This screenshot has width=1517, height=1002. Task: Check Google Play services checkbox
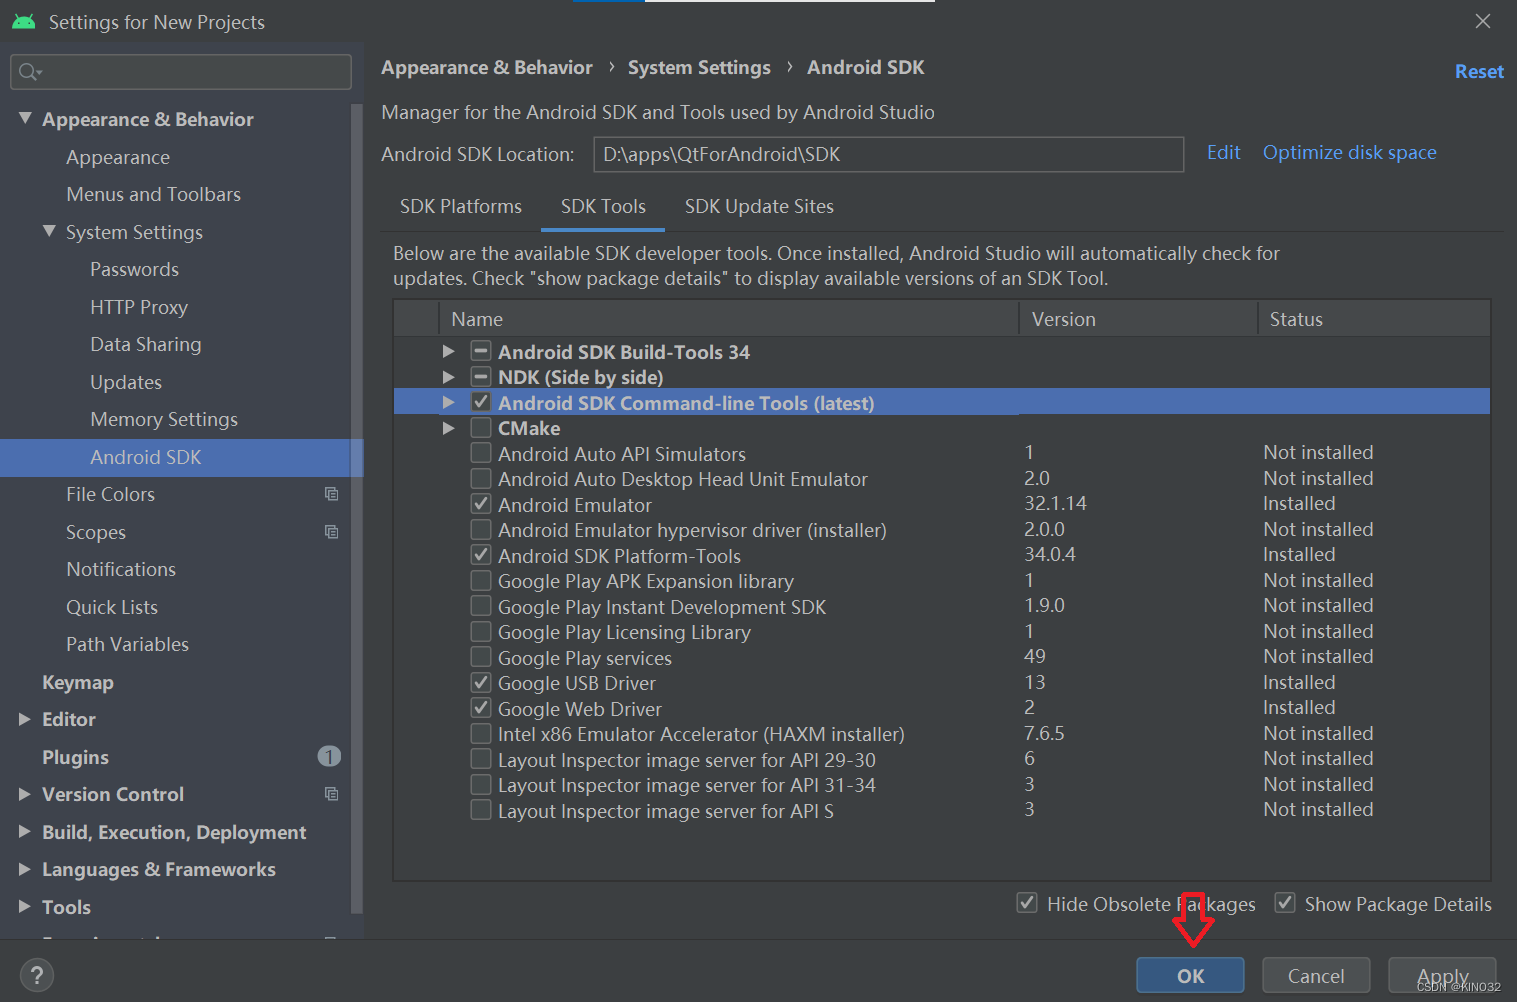tap(481, 657)
